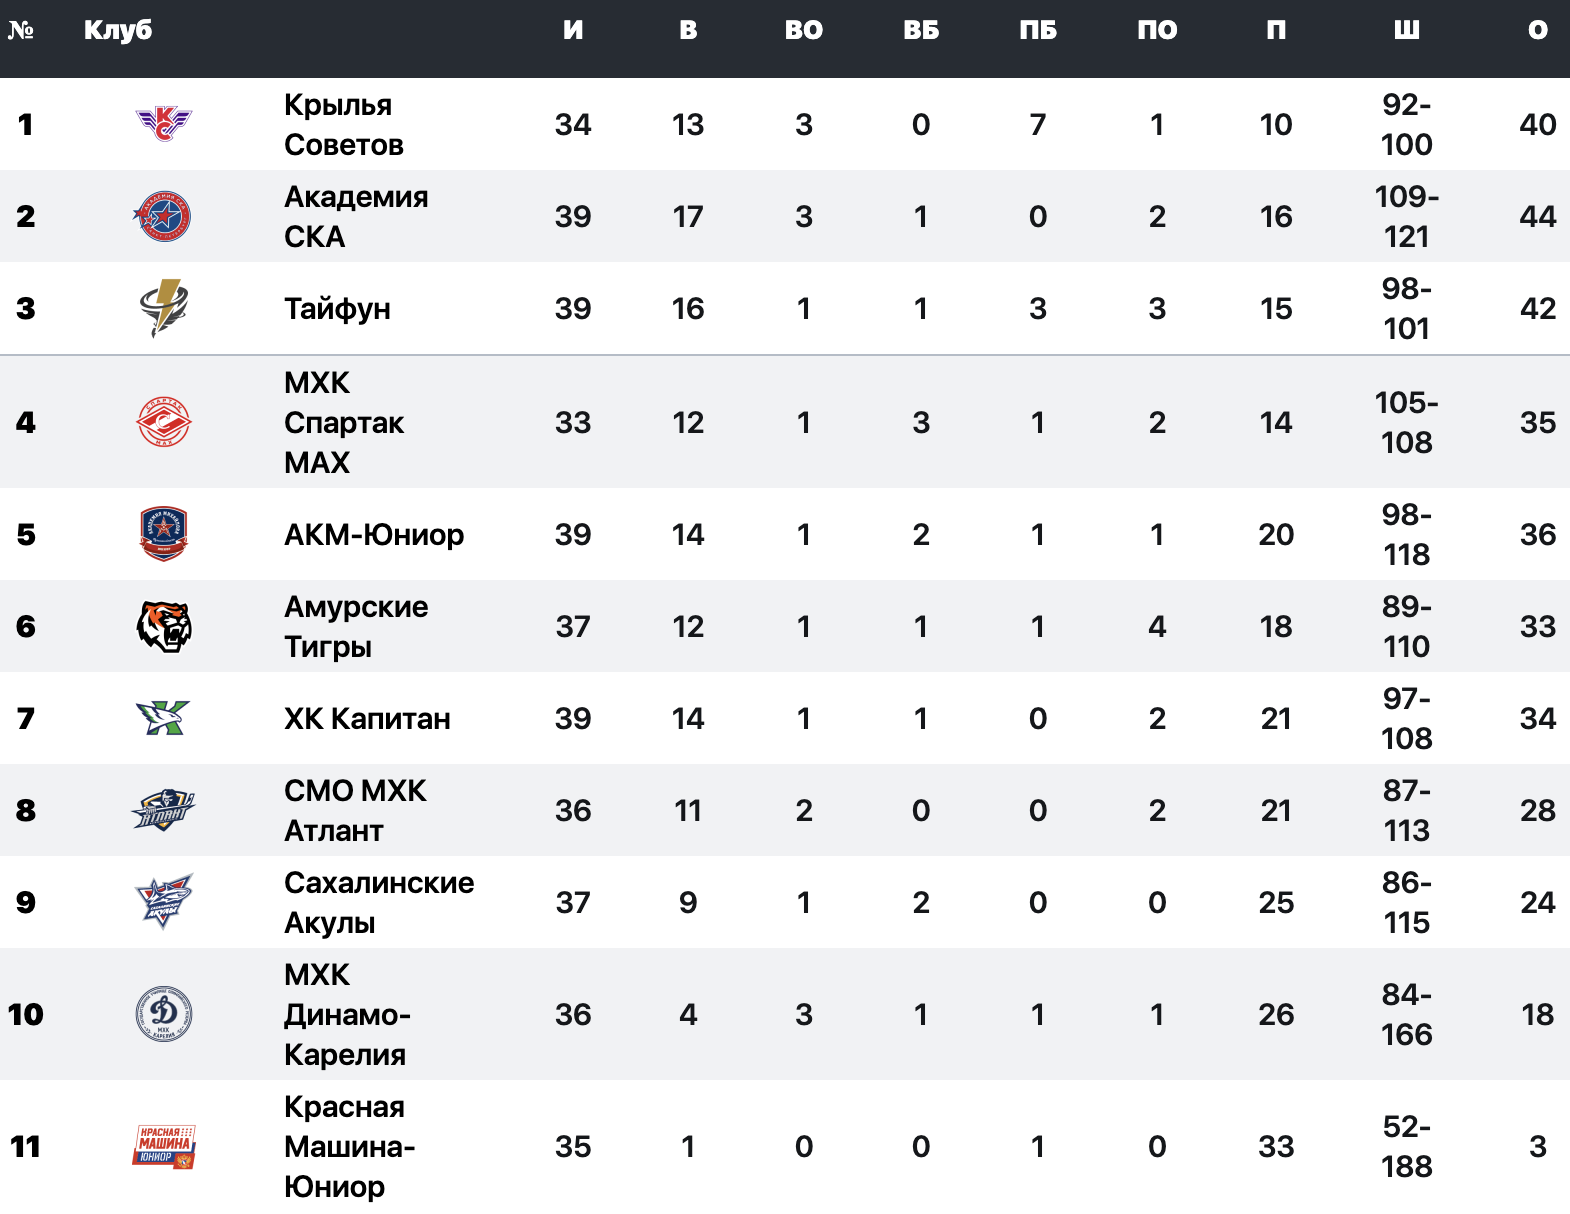Click the ВО column header
The height and width of the screenshot is (1214, 1570).
[804, 30]
